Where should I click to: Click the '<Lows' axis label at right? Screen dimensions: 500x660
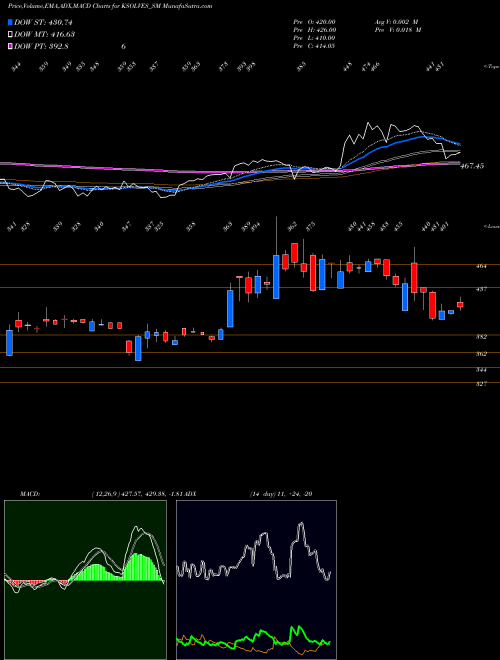pyautogui.click(x=491, y=226)
